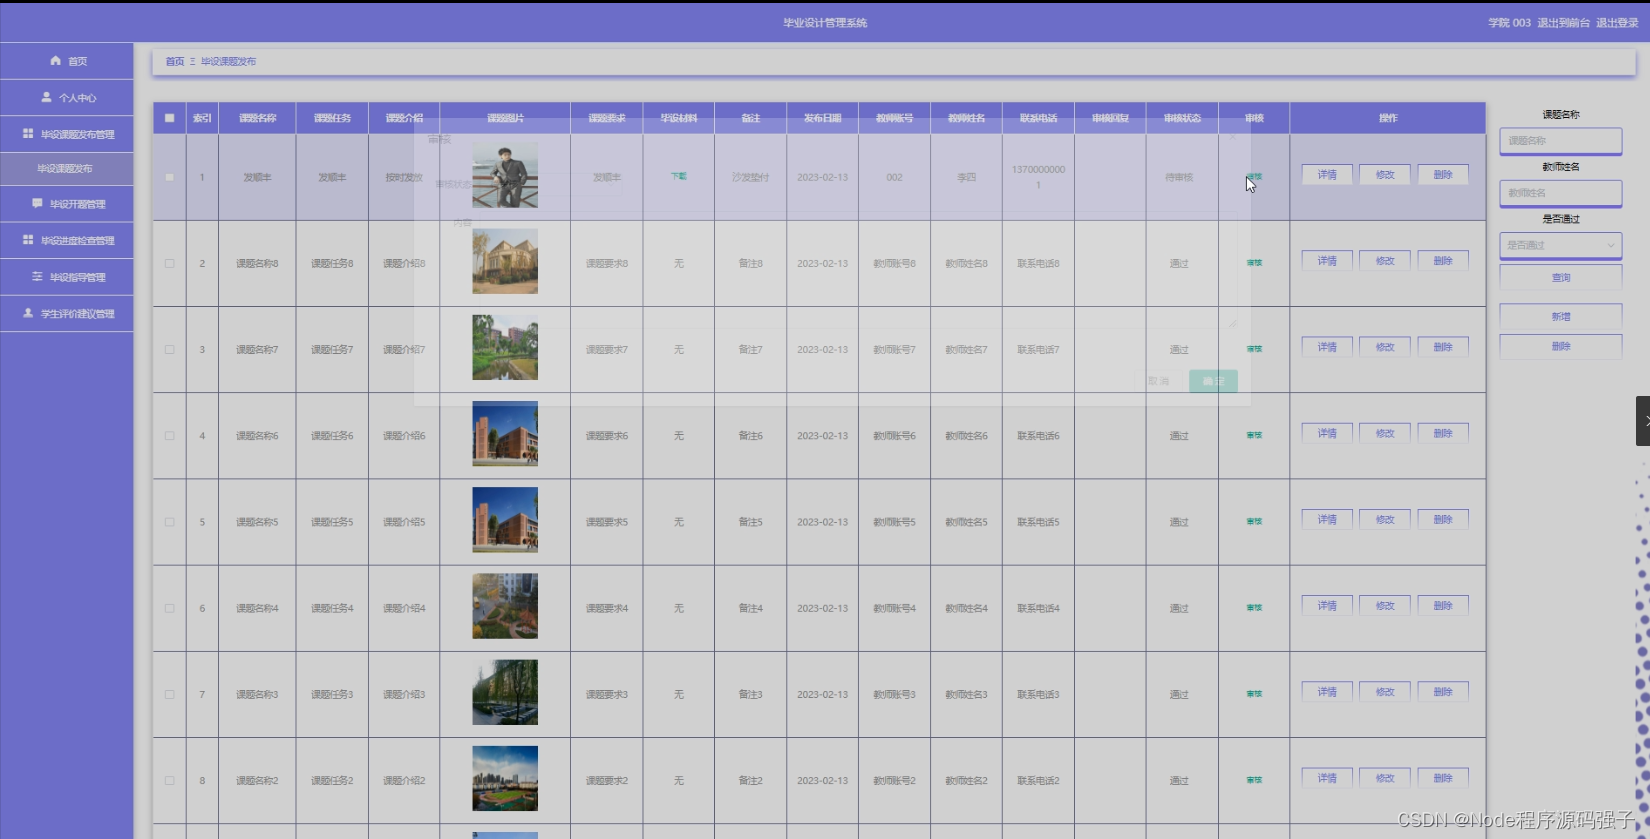
Task: Focus the 课题名称 search input field
Action: 1560,141
